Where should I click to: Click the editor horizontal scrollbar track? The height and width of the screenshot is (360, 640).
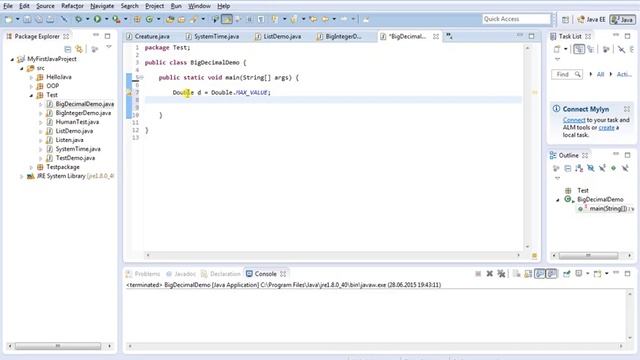point(333,255)
